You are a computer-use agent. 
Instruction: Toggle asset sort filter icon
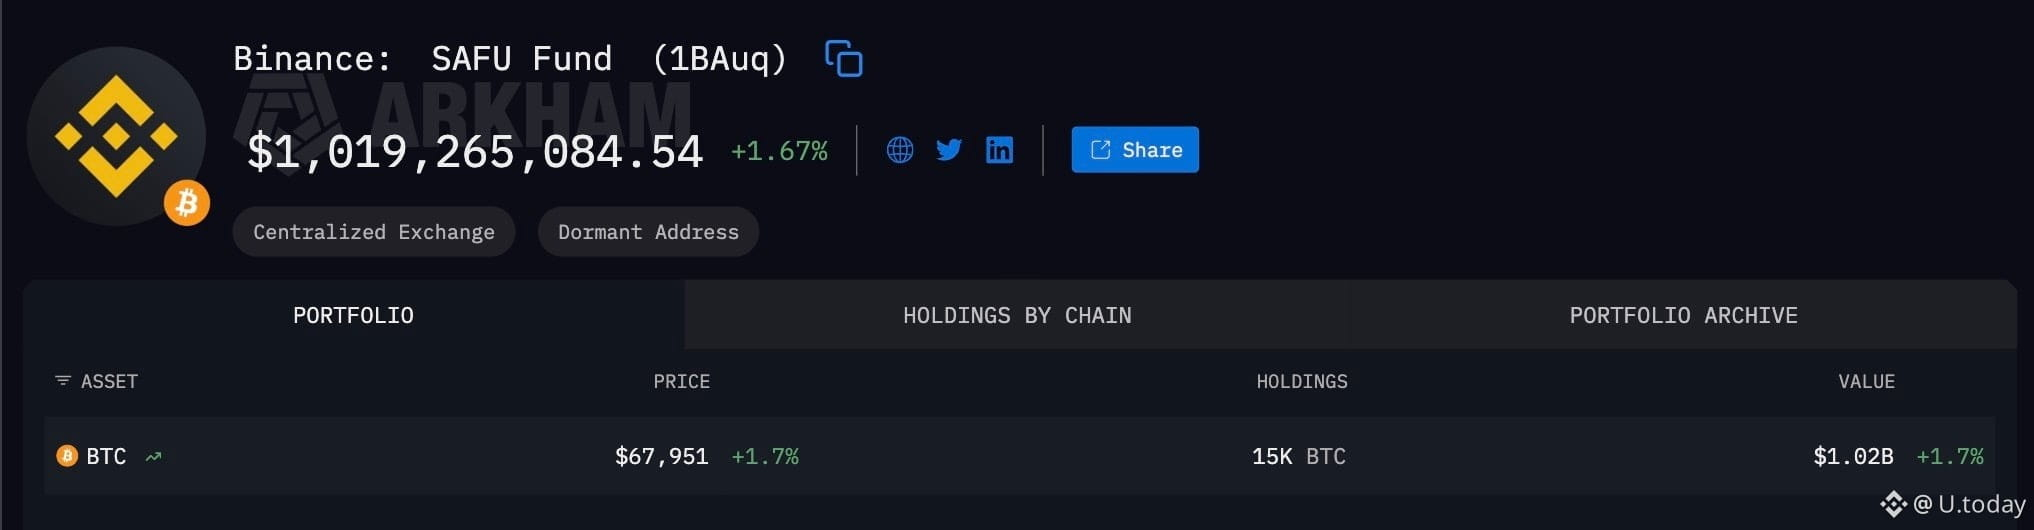(63, 381)
